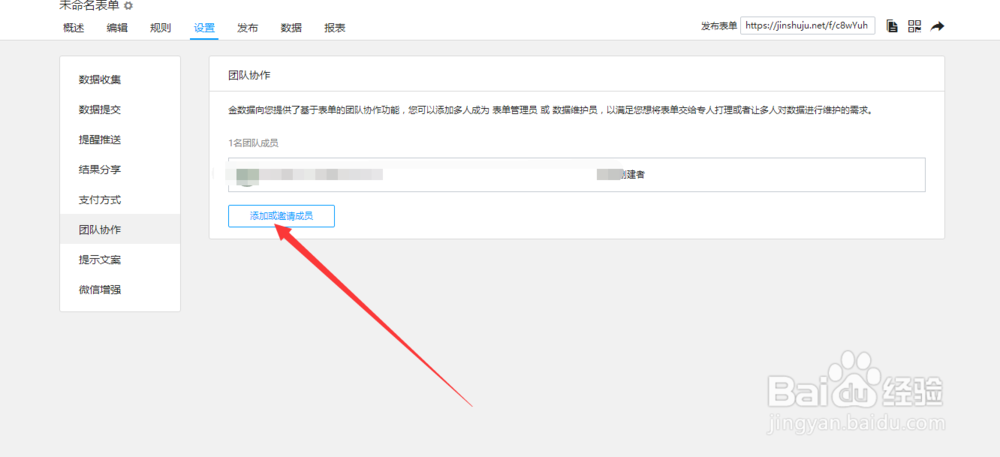Click the 团队协作 panel heading

[249, 75]
